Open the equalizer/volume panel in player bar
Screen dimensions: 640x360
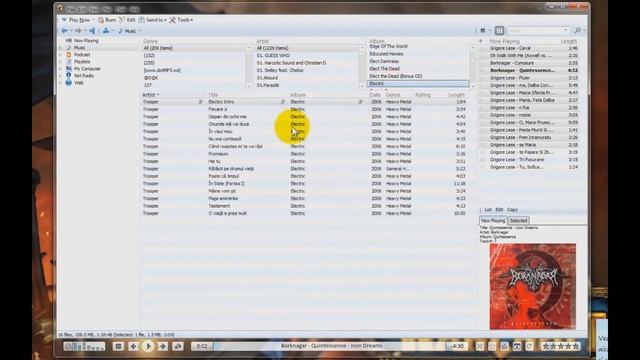84,347
